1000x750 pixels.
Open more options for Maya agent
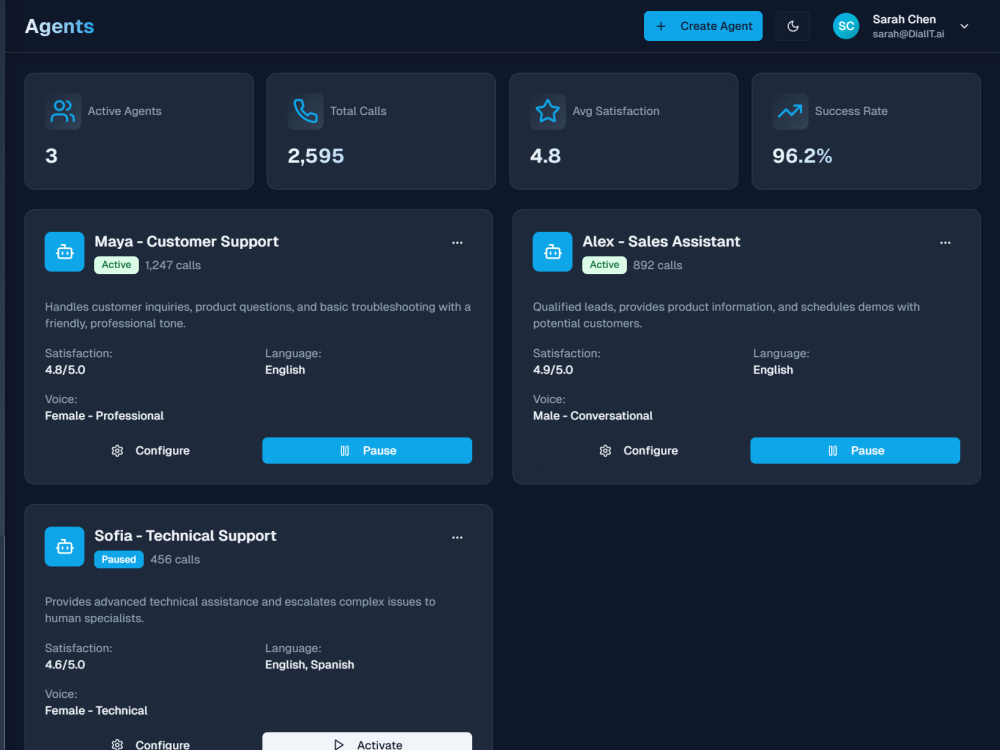pyautogui.click(x=457, y=242)
